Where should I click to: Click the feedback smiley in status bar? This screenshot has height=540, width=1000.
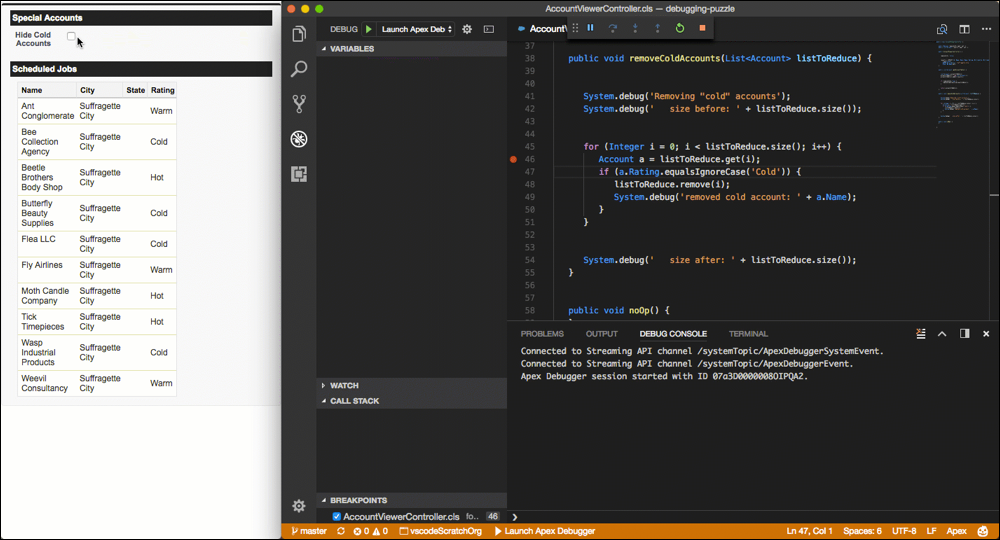point(983,531)
